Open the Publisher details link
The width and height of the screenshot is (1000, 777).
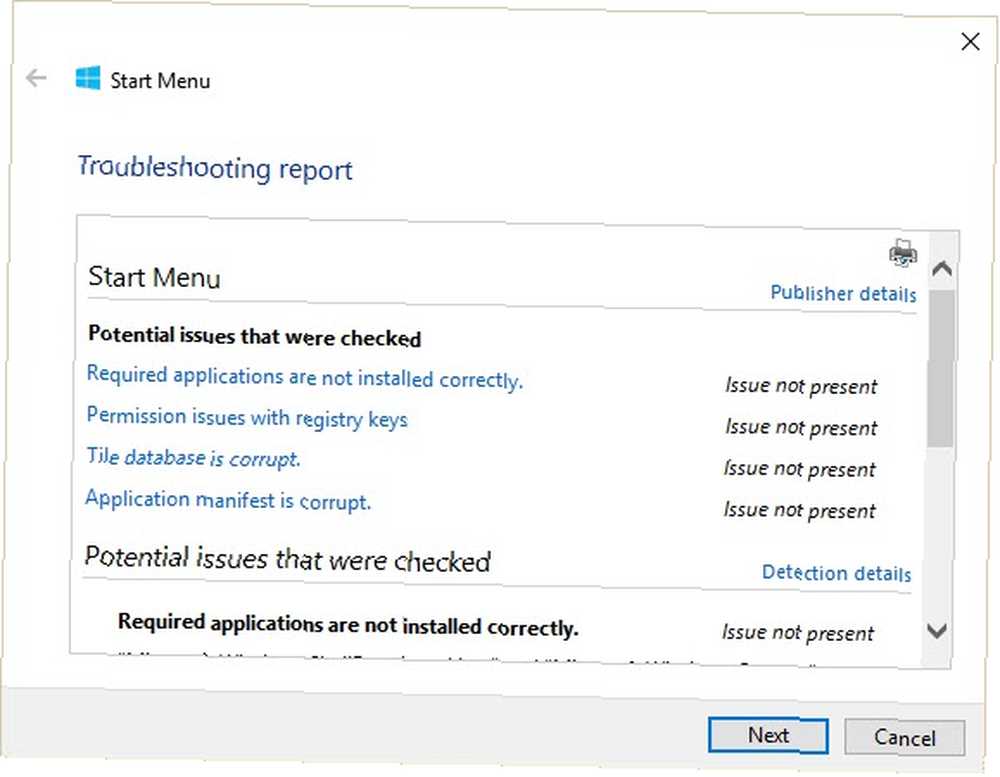(843, 293)
